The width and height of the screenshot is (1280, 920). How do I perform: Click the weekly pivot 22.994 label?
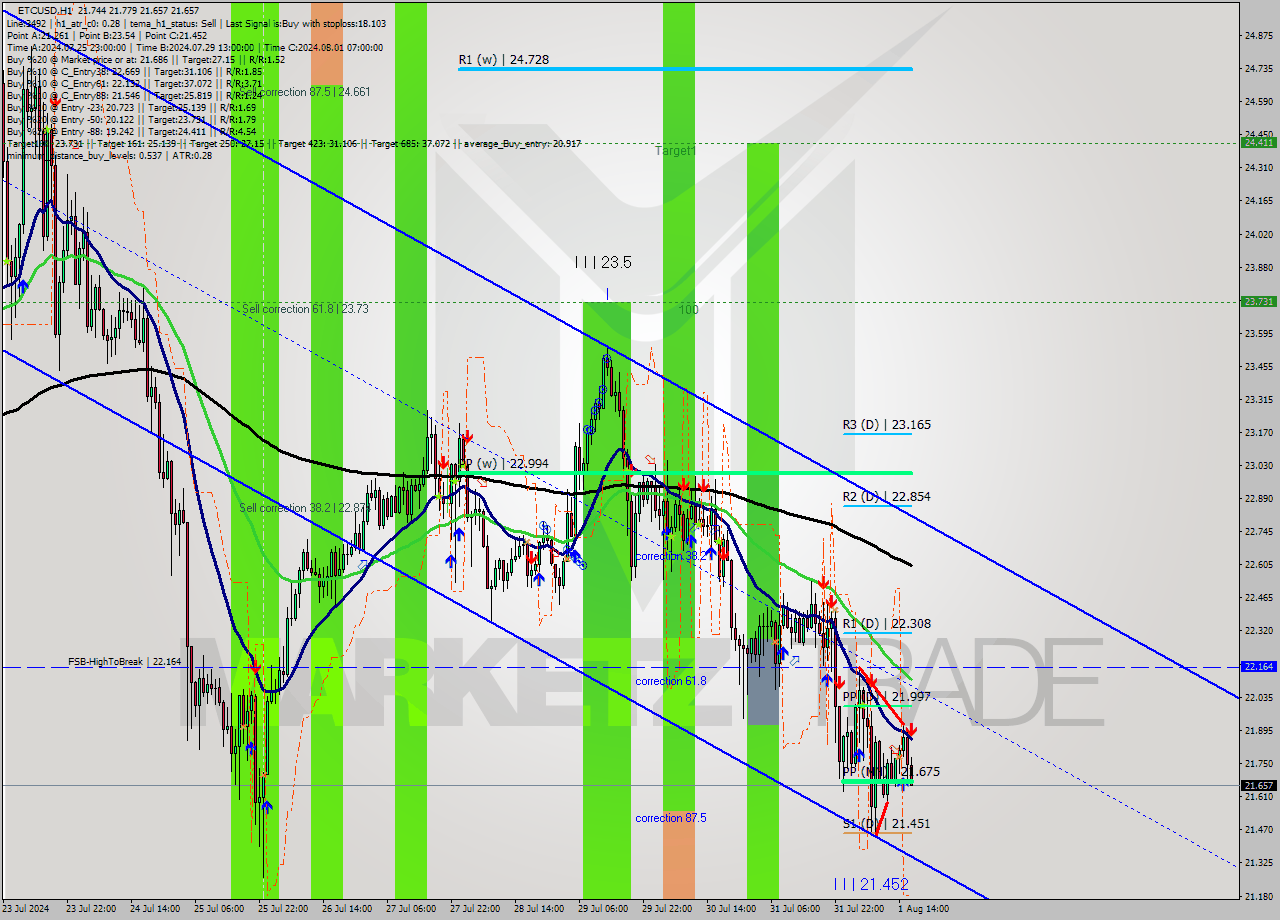(x=505, y=464)
